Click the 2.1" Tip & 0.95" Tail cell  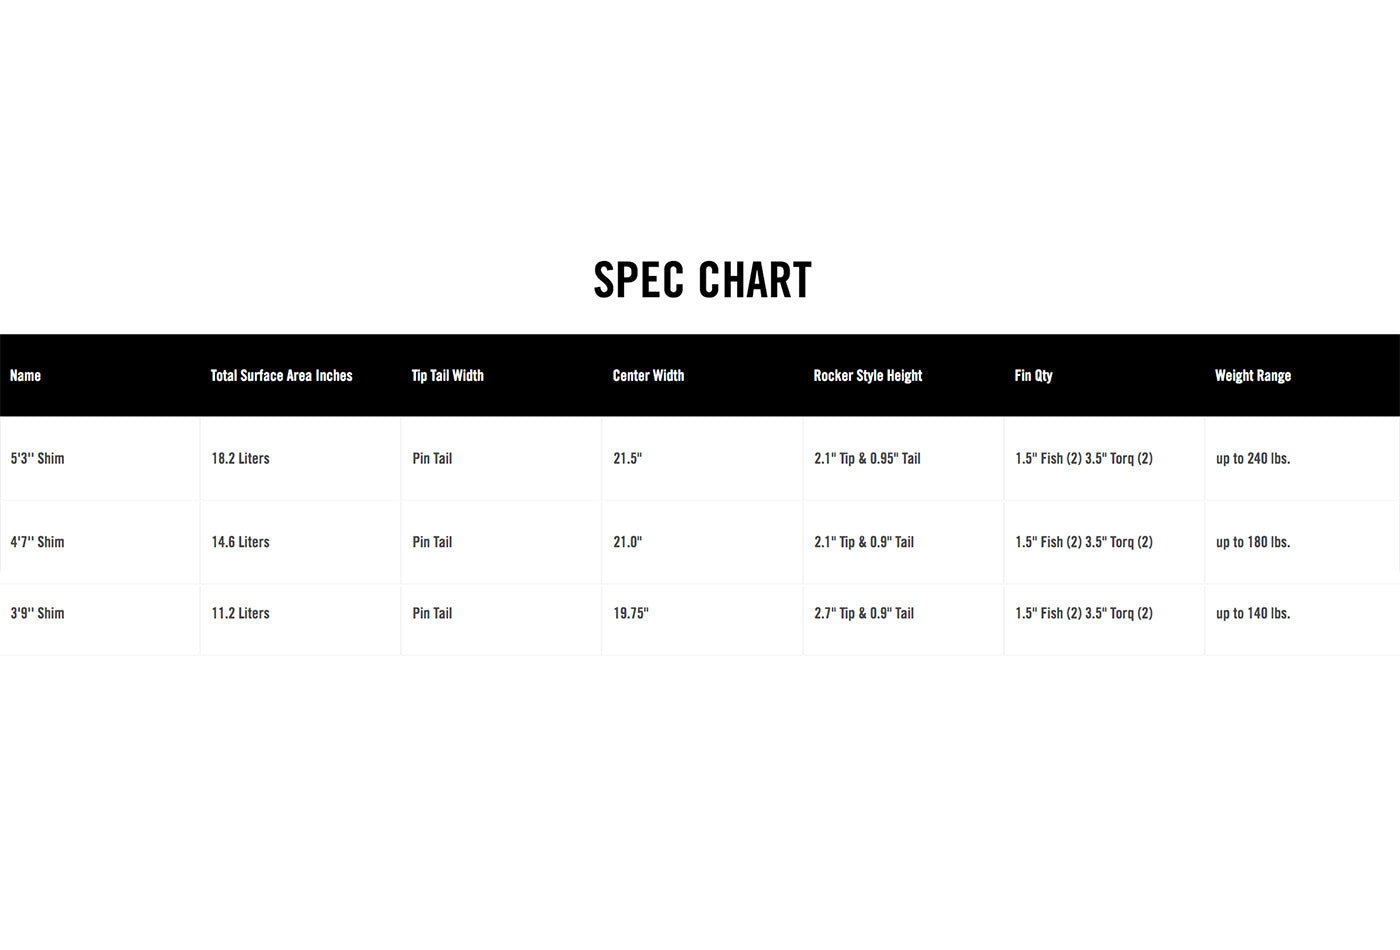(x=867, y=459)
